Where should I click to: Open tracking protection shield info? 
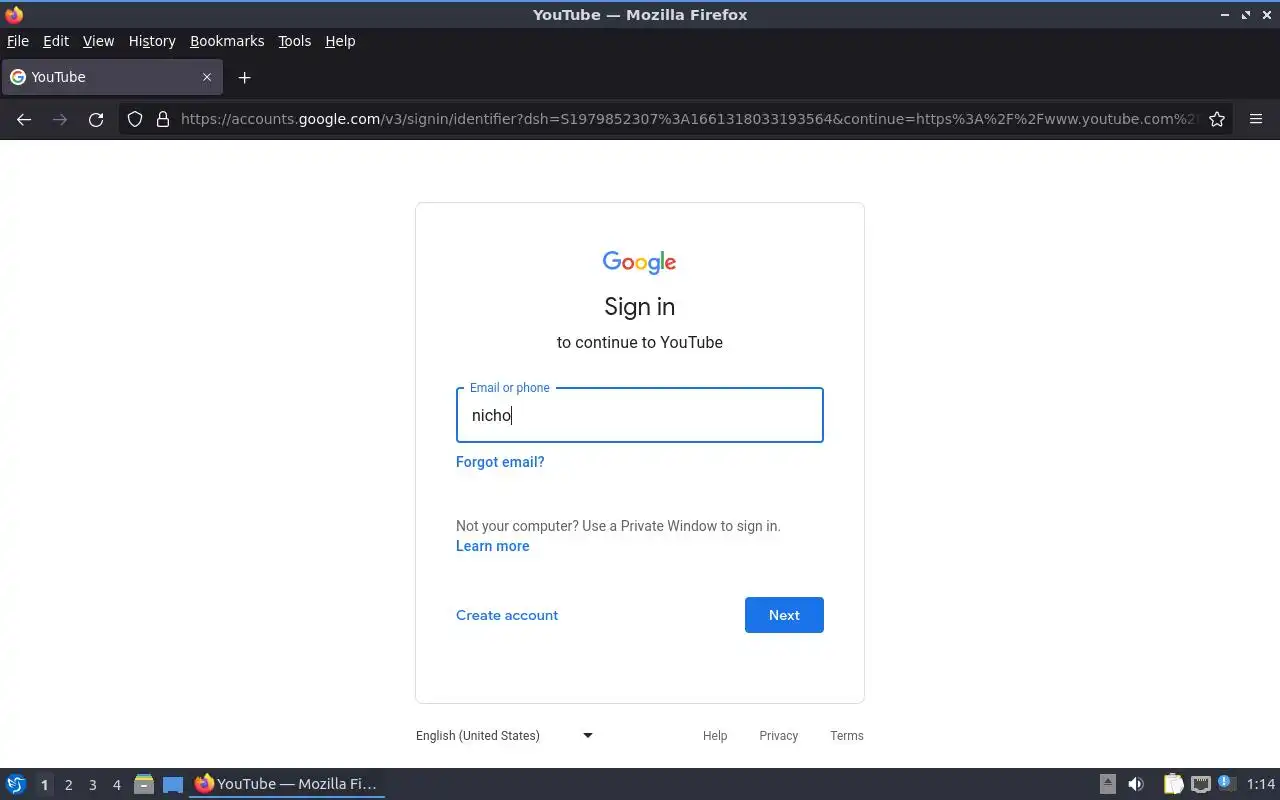135,119
